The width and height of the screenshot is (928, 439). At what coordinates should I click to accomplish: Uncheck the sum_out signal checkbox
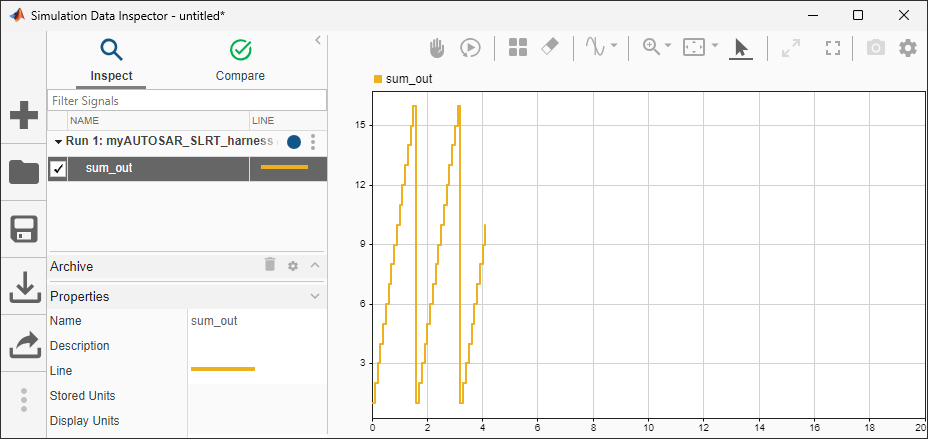tap(58, 168)
